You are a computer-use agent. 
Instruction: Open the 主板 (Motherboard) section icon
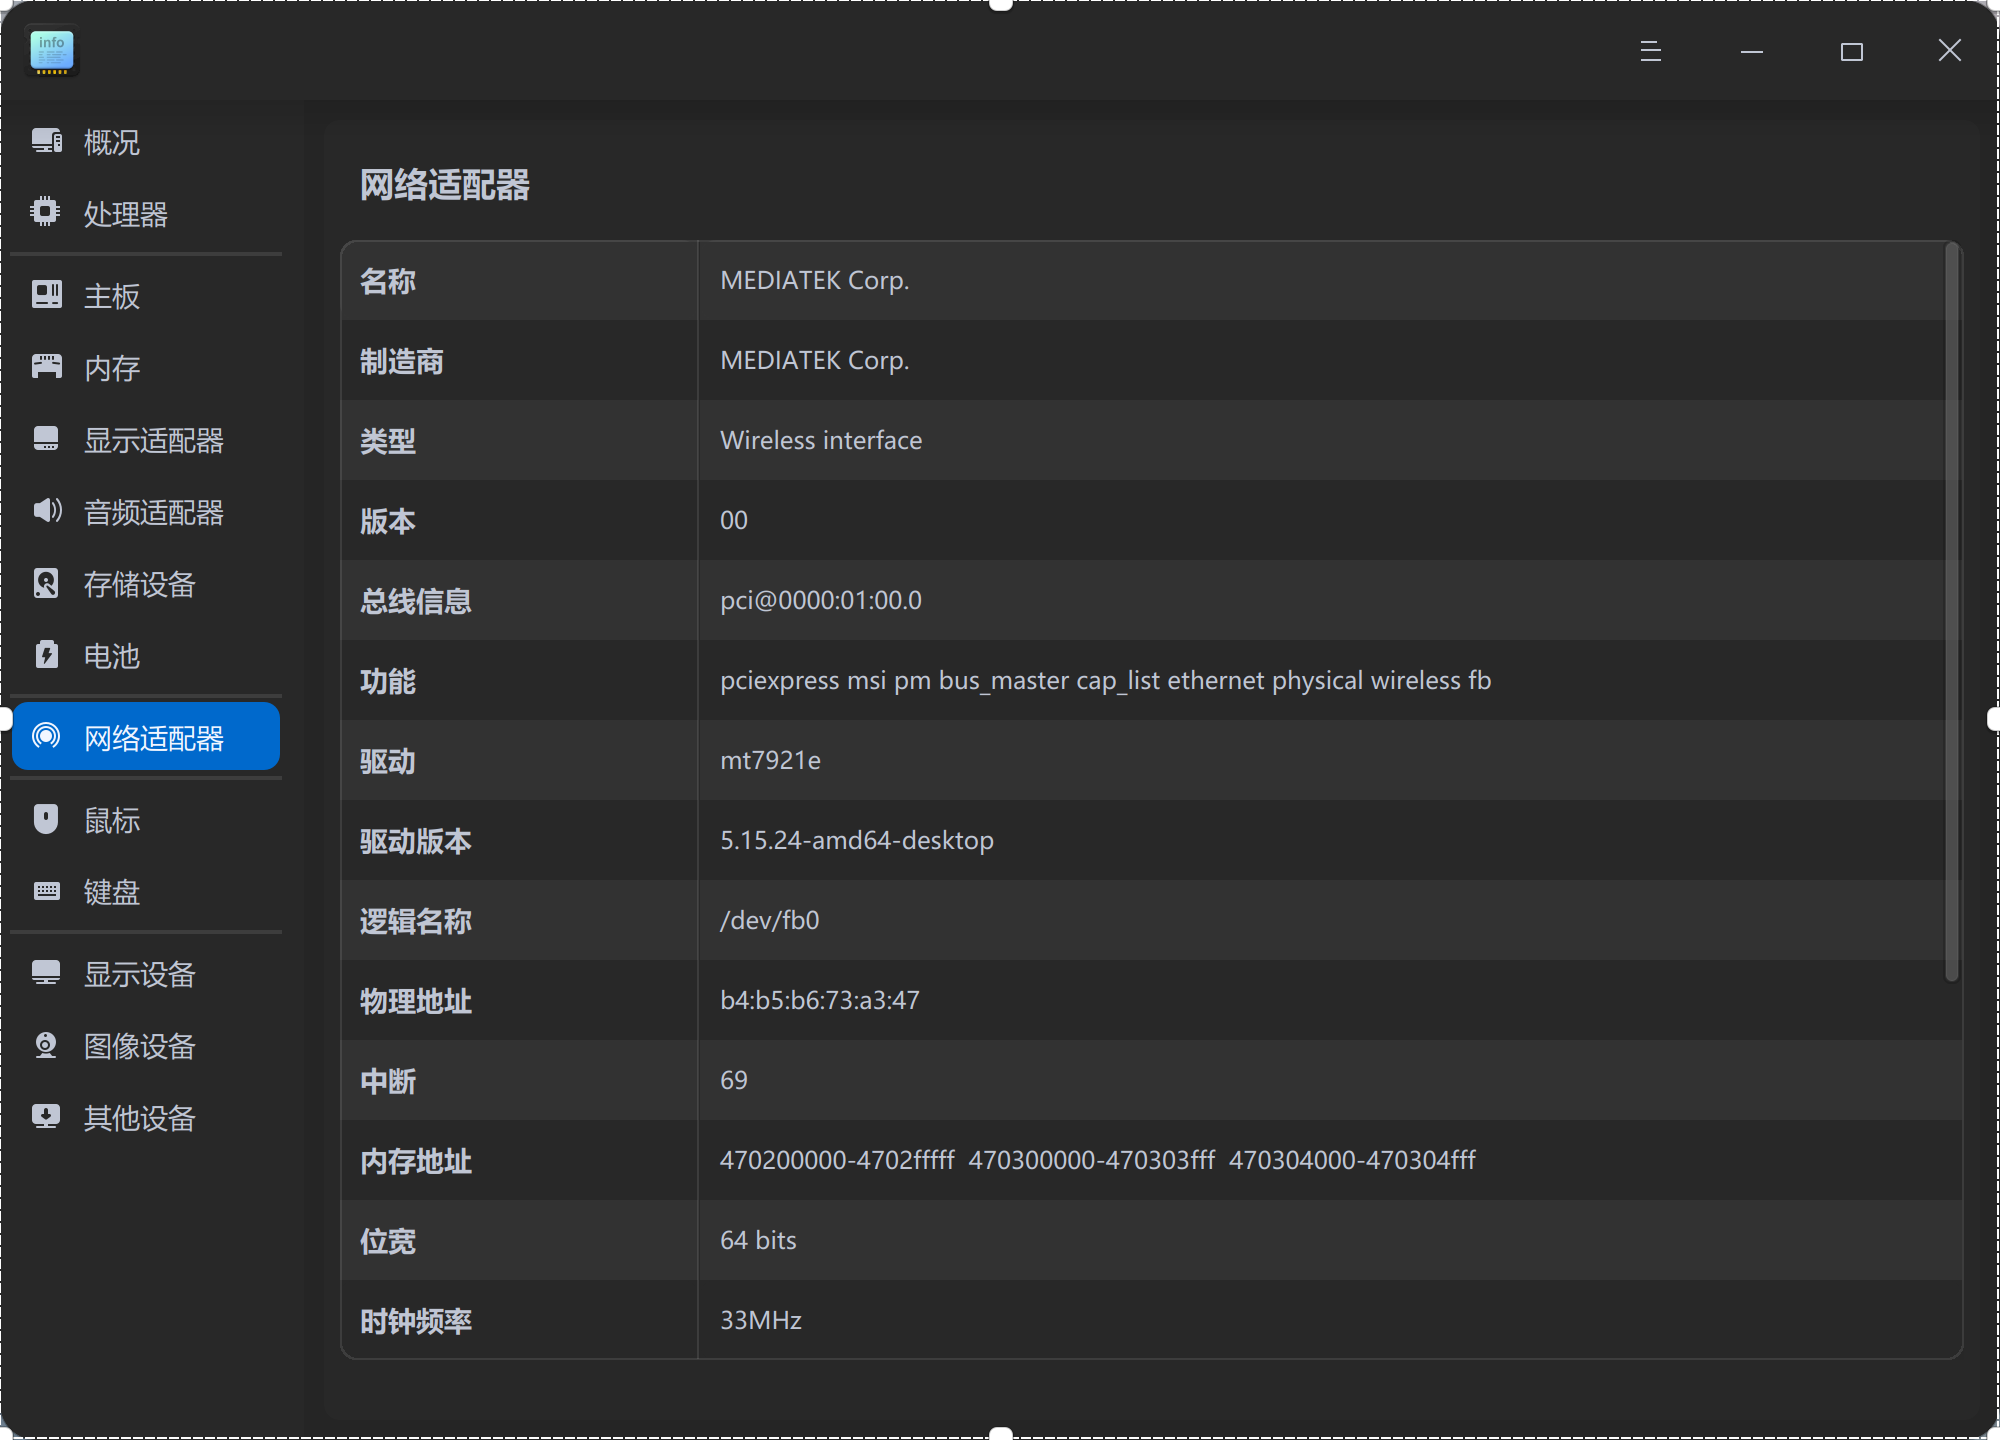46,295
